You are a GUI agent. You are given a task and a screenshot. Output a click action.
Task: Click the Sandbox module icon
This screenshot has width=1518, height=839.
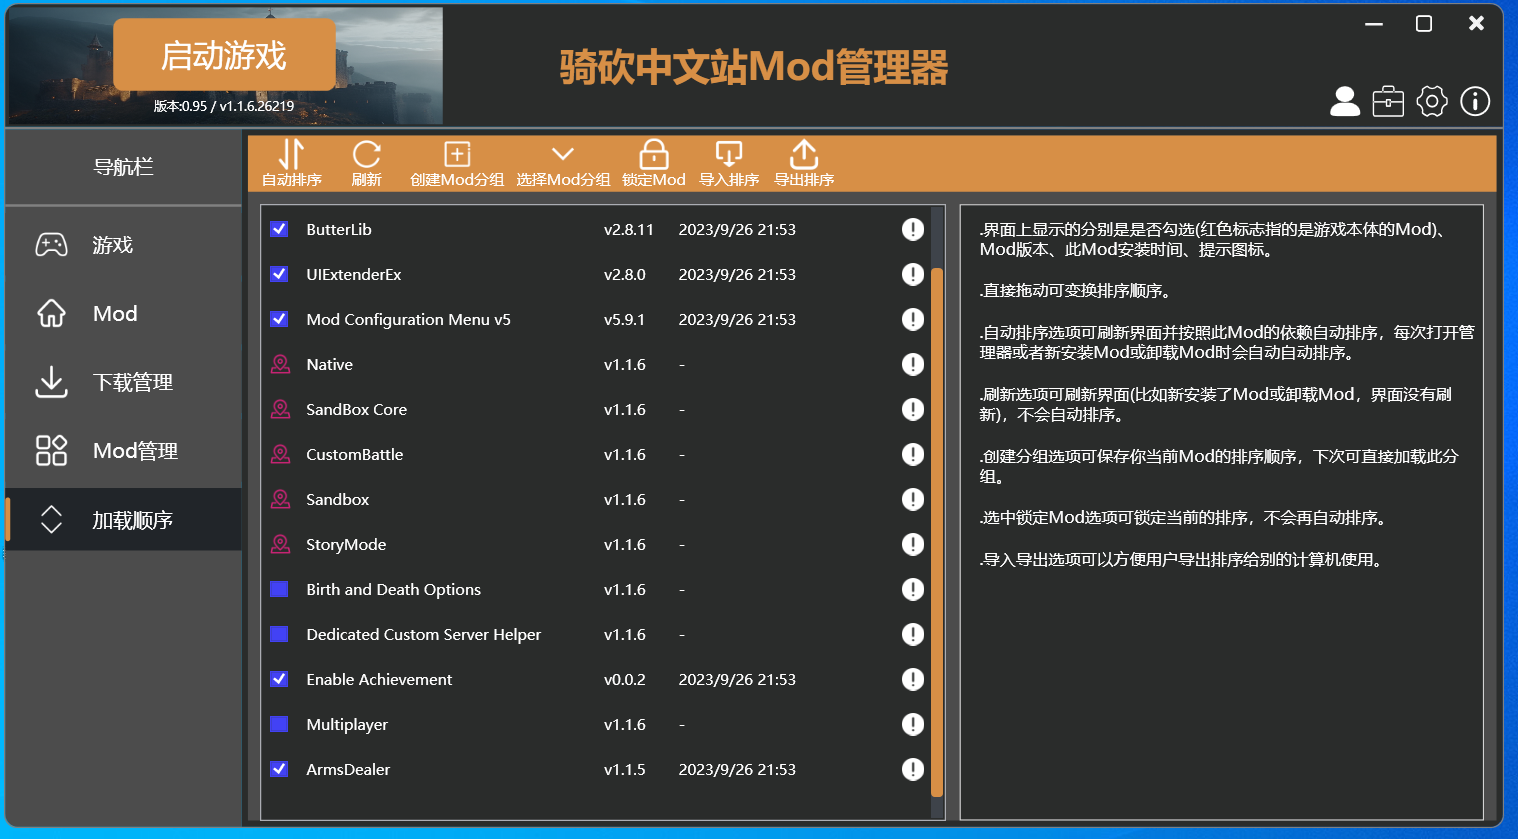[281, 499]
